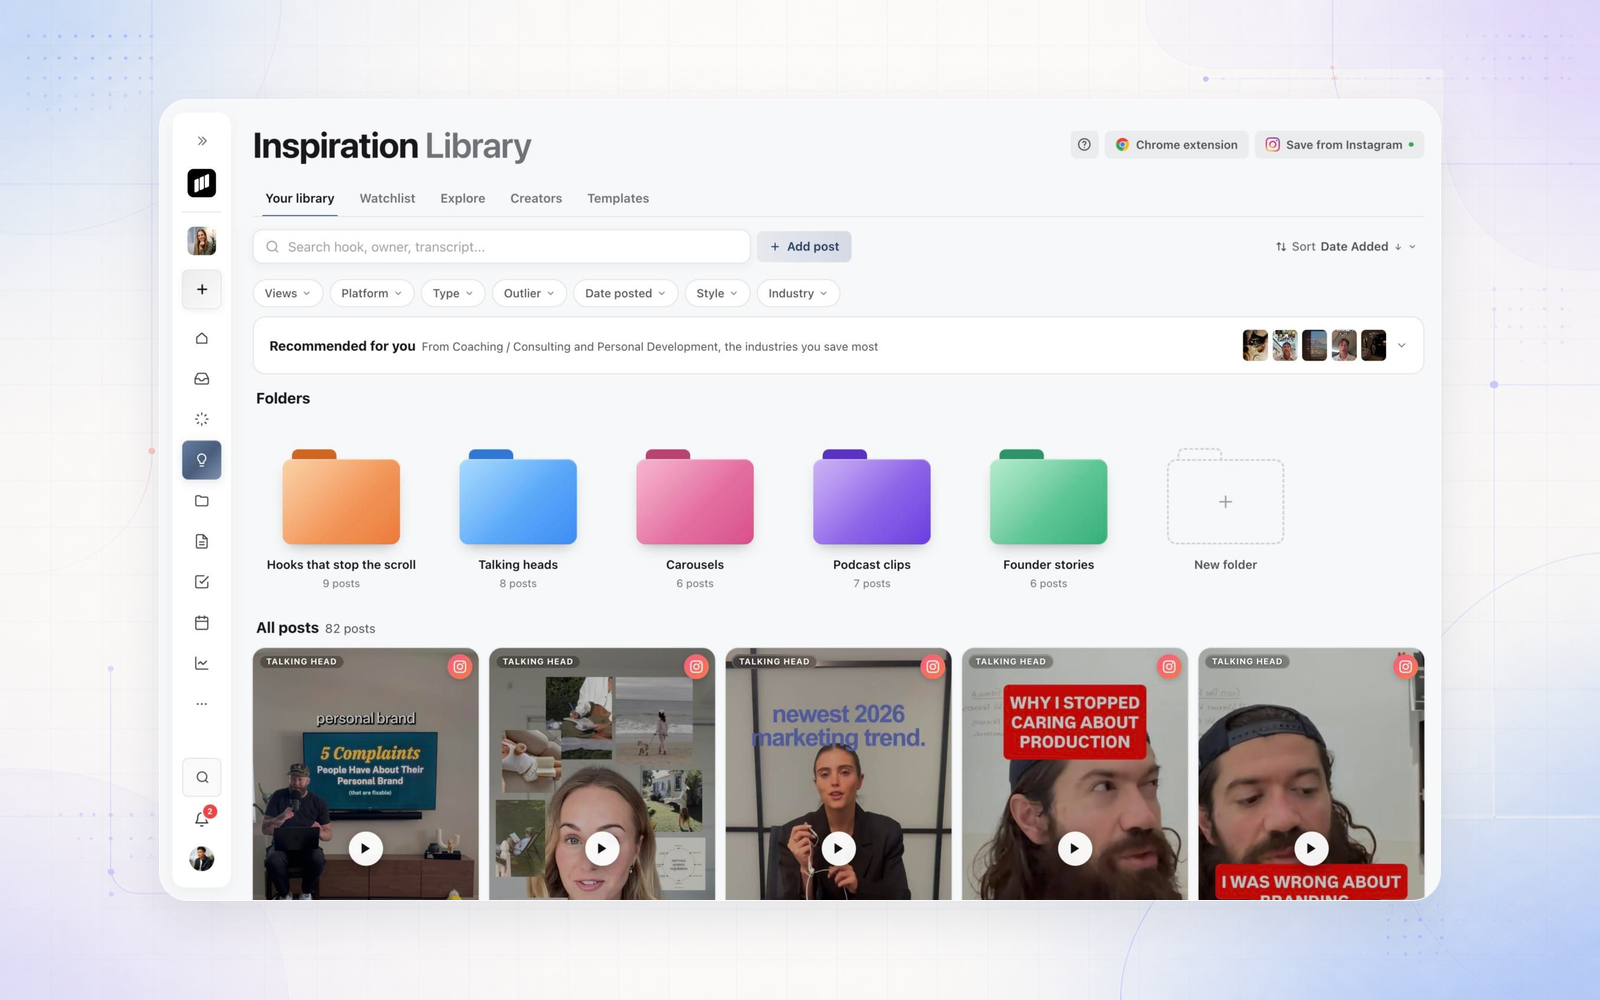The height and width of the screenshot is (1000, 1600).
Task: Click the recommended creator avatars group
Action: (x=1314, y=346)
